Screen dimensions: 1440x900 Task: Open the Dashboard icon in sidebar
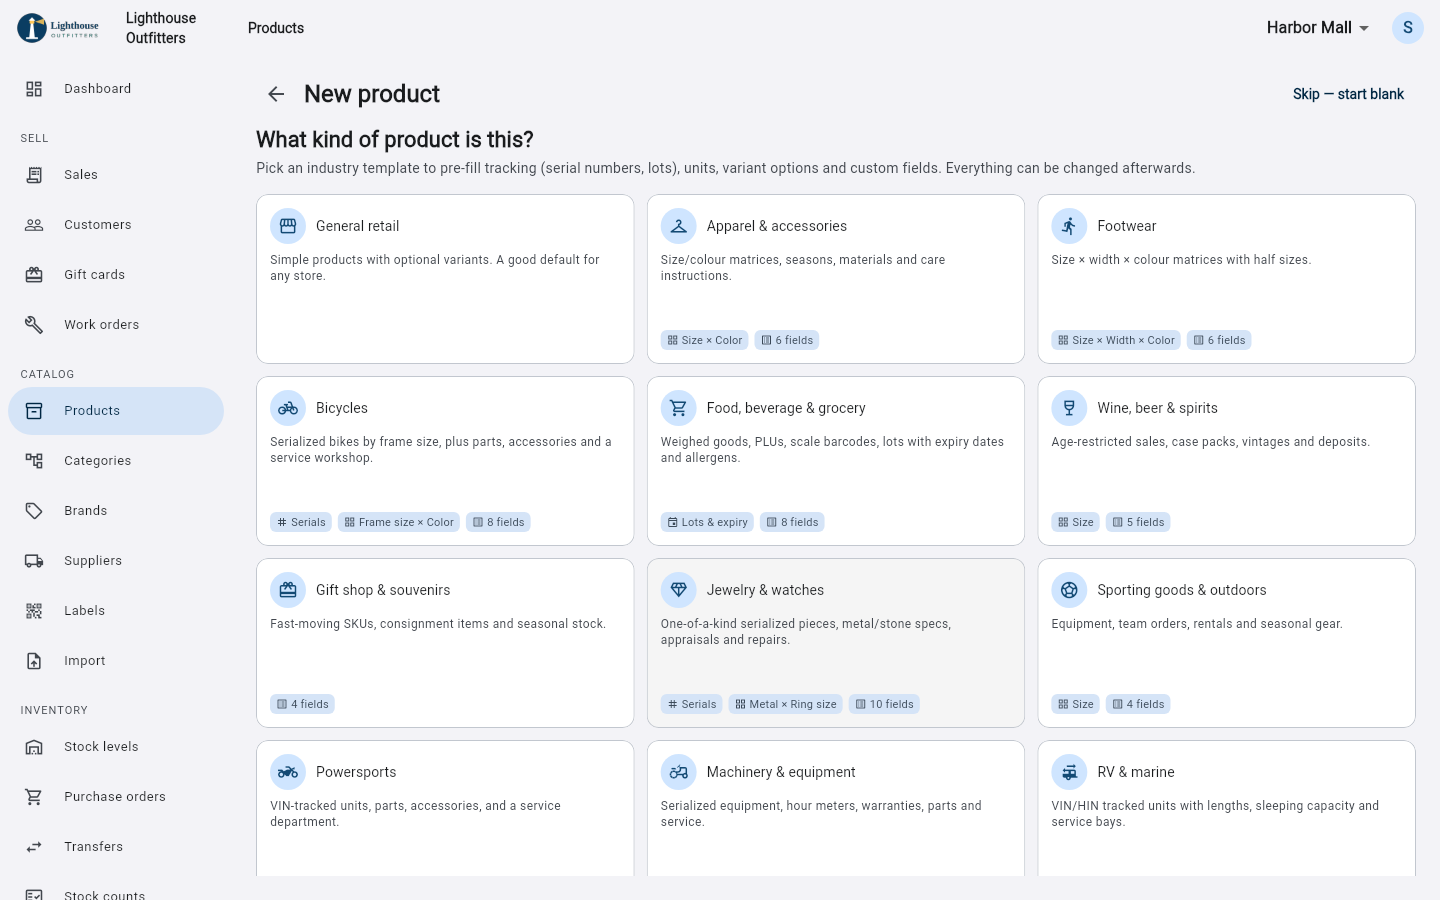(x=34, y=89)
